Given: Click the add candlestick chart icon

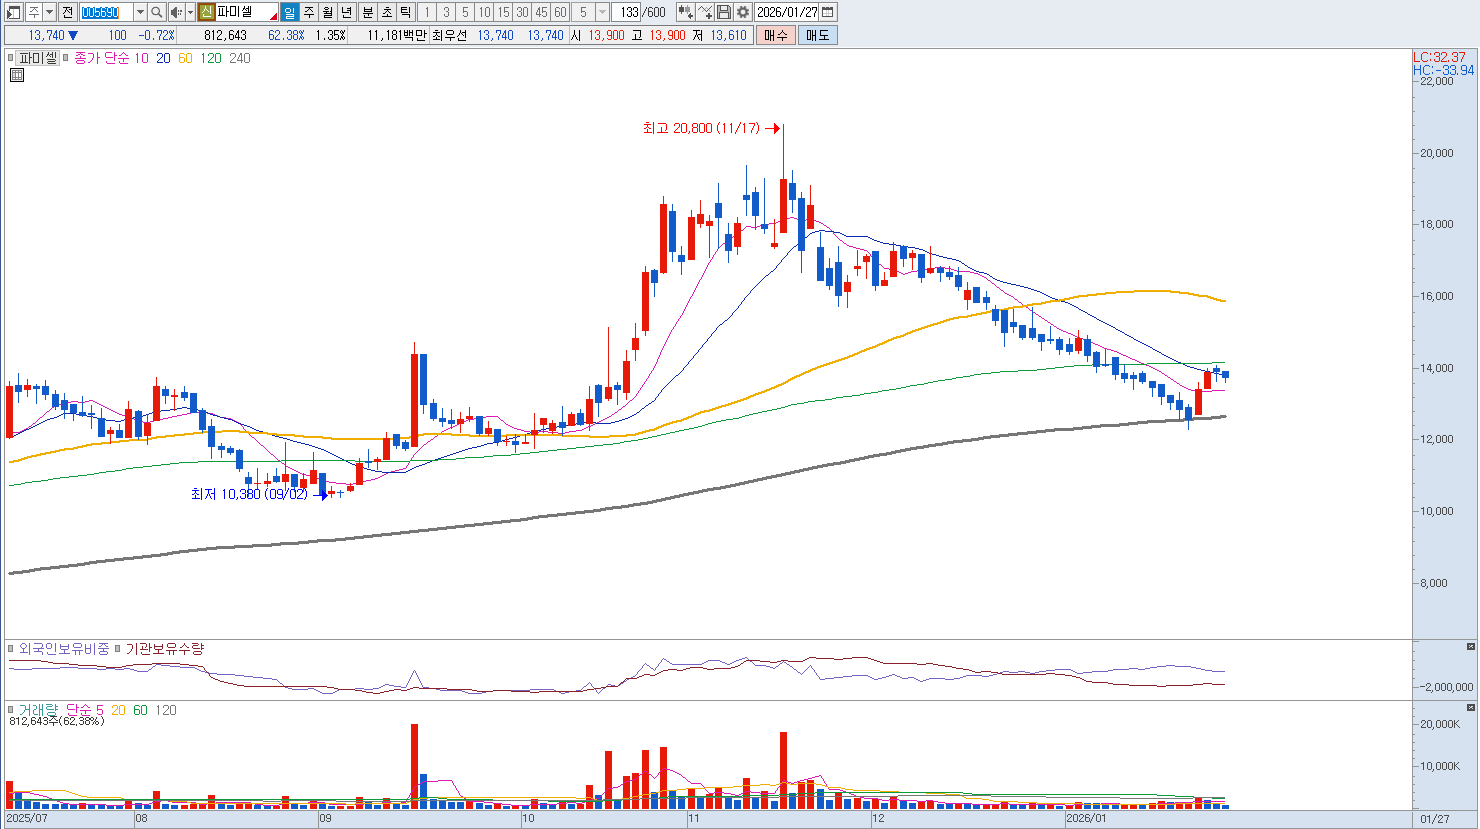Looking at the screenshot, I should 685,12.
